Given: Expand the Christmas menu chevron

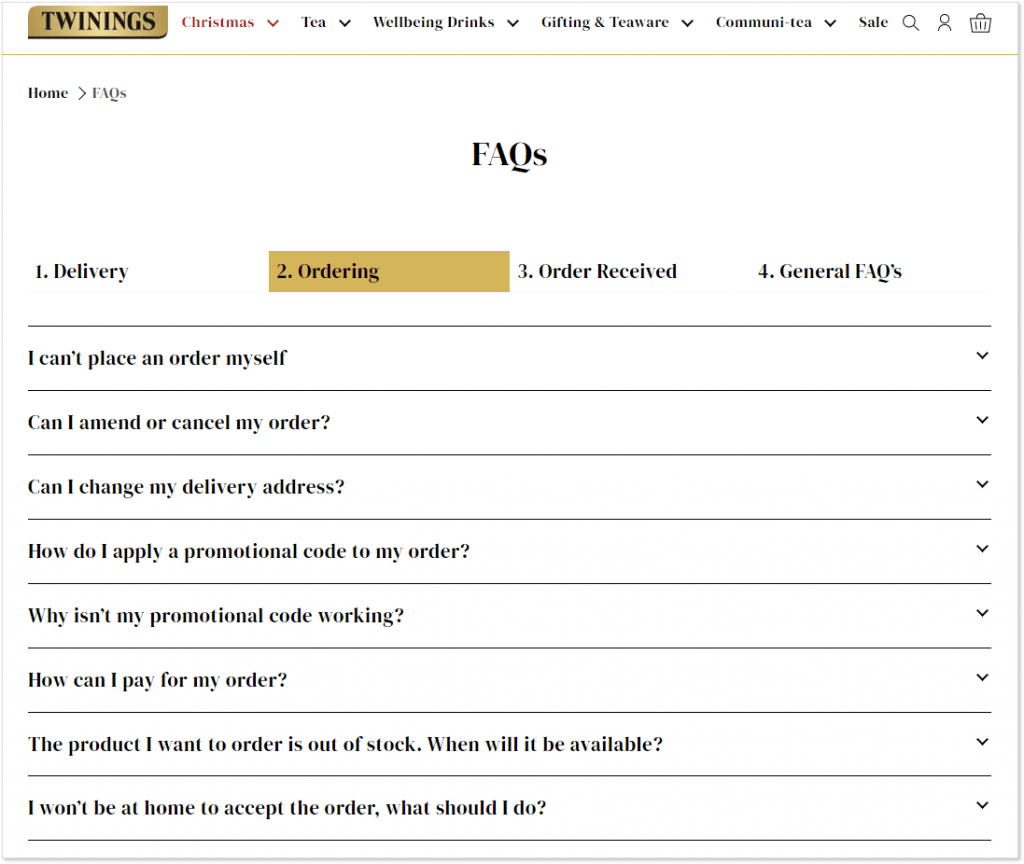Looking at the screenshot, I should 273,22.
